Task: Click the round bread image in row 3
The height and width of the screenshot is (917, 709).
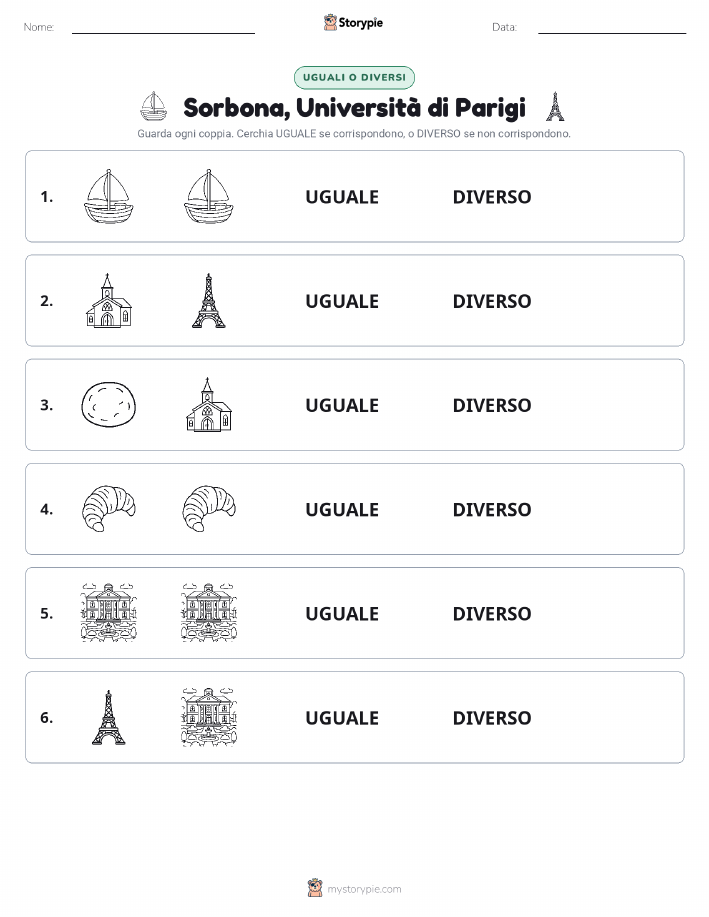Action: point(109,405)
